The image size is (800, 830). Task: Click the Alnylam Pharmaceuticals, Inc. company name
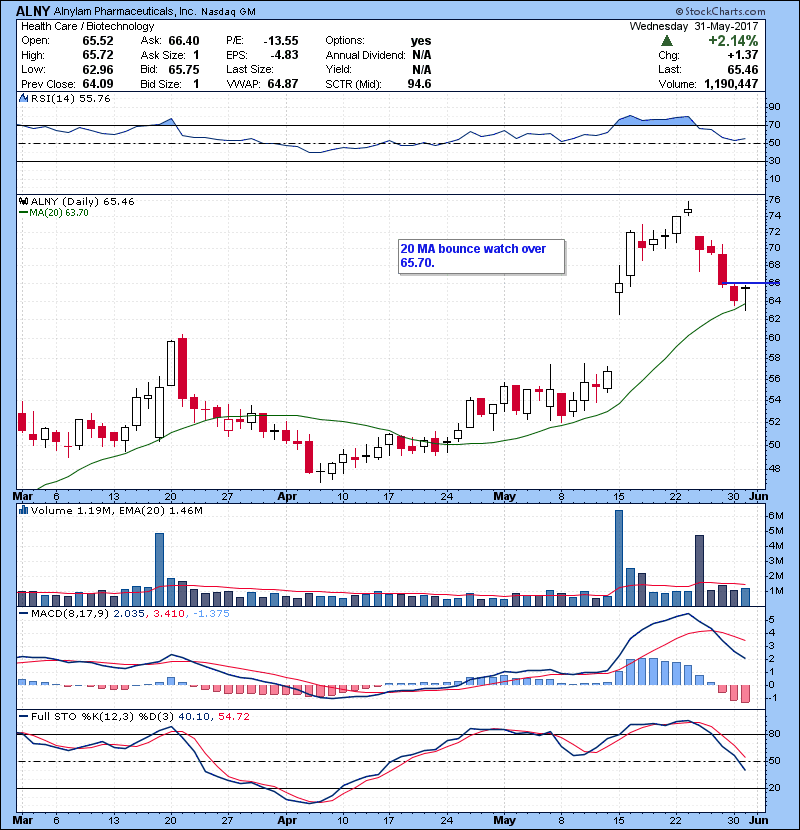pos(124,11)
